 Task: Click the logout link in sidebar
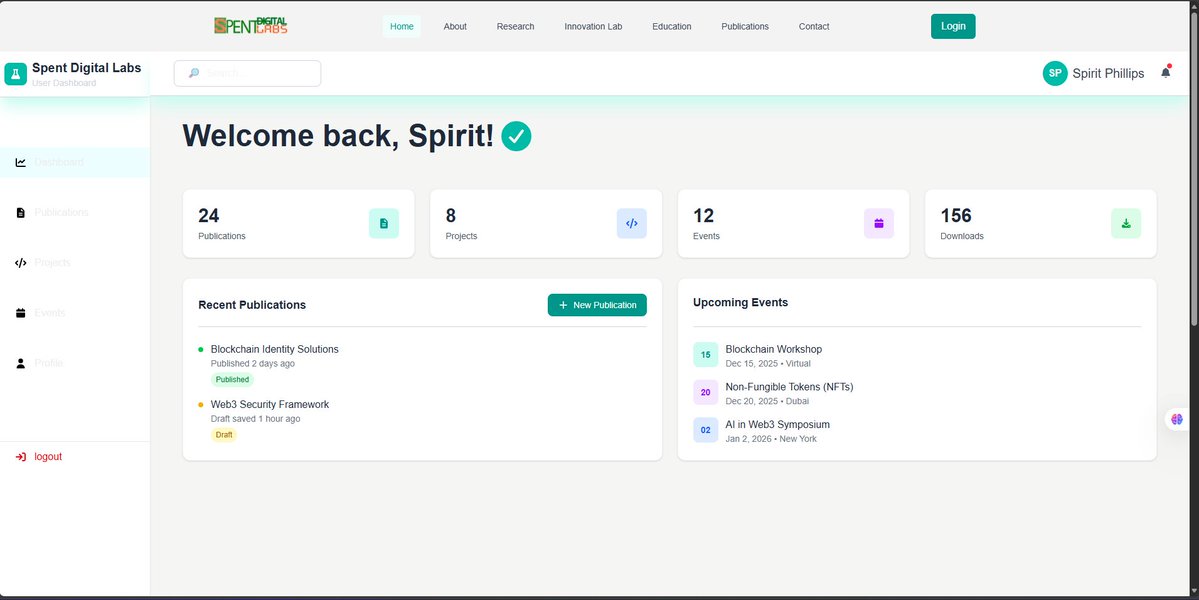(40, 456)
